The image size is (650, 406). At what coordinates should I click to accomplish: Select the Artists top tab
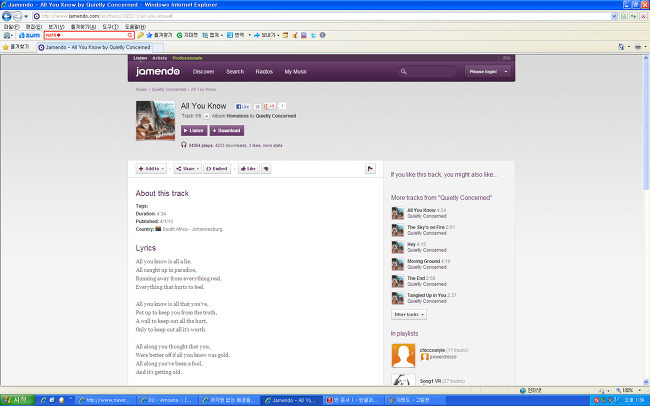click(160, 58)
